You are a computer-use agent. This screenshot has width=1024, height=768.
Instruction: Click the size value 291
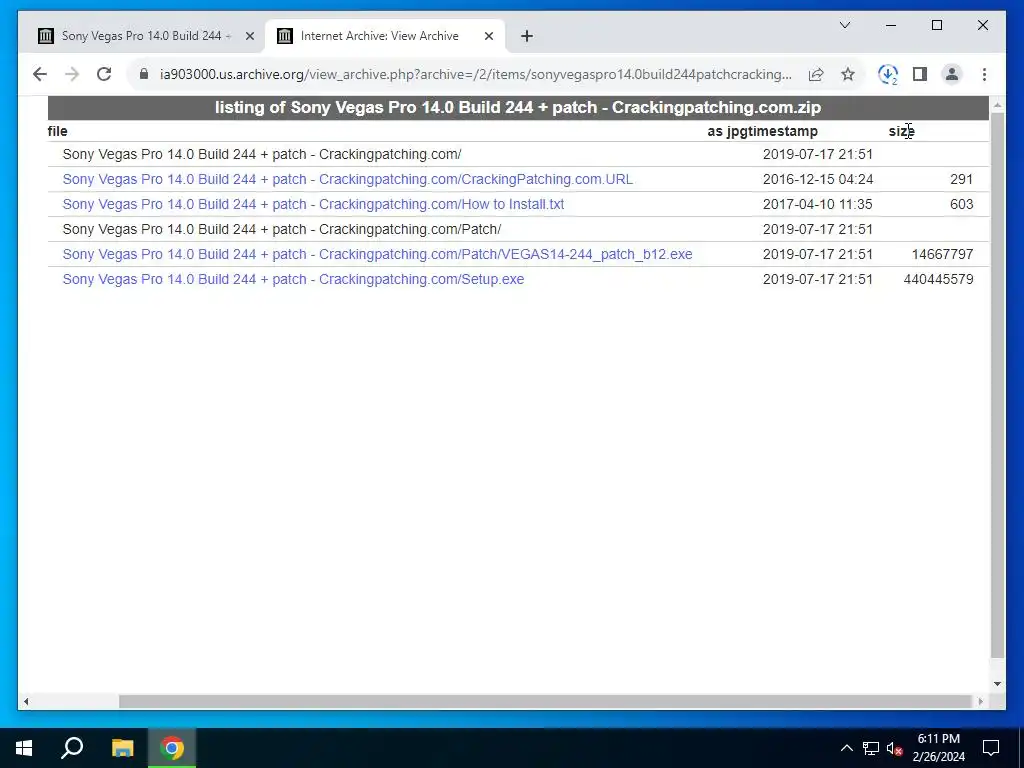pos(961,179)
